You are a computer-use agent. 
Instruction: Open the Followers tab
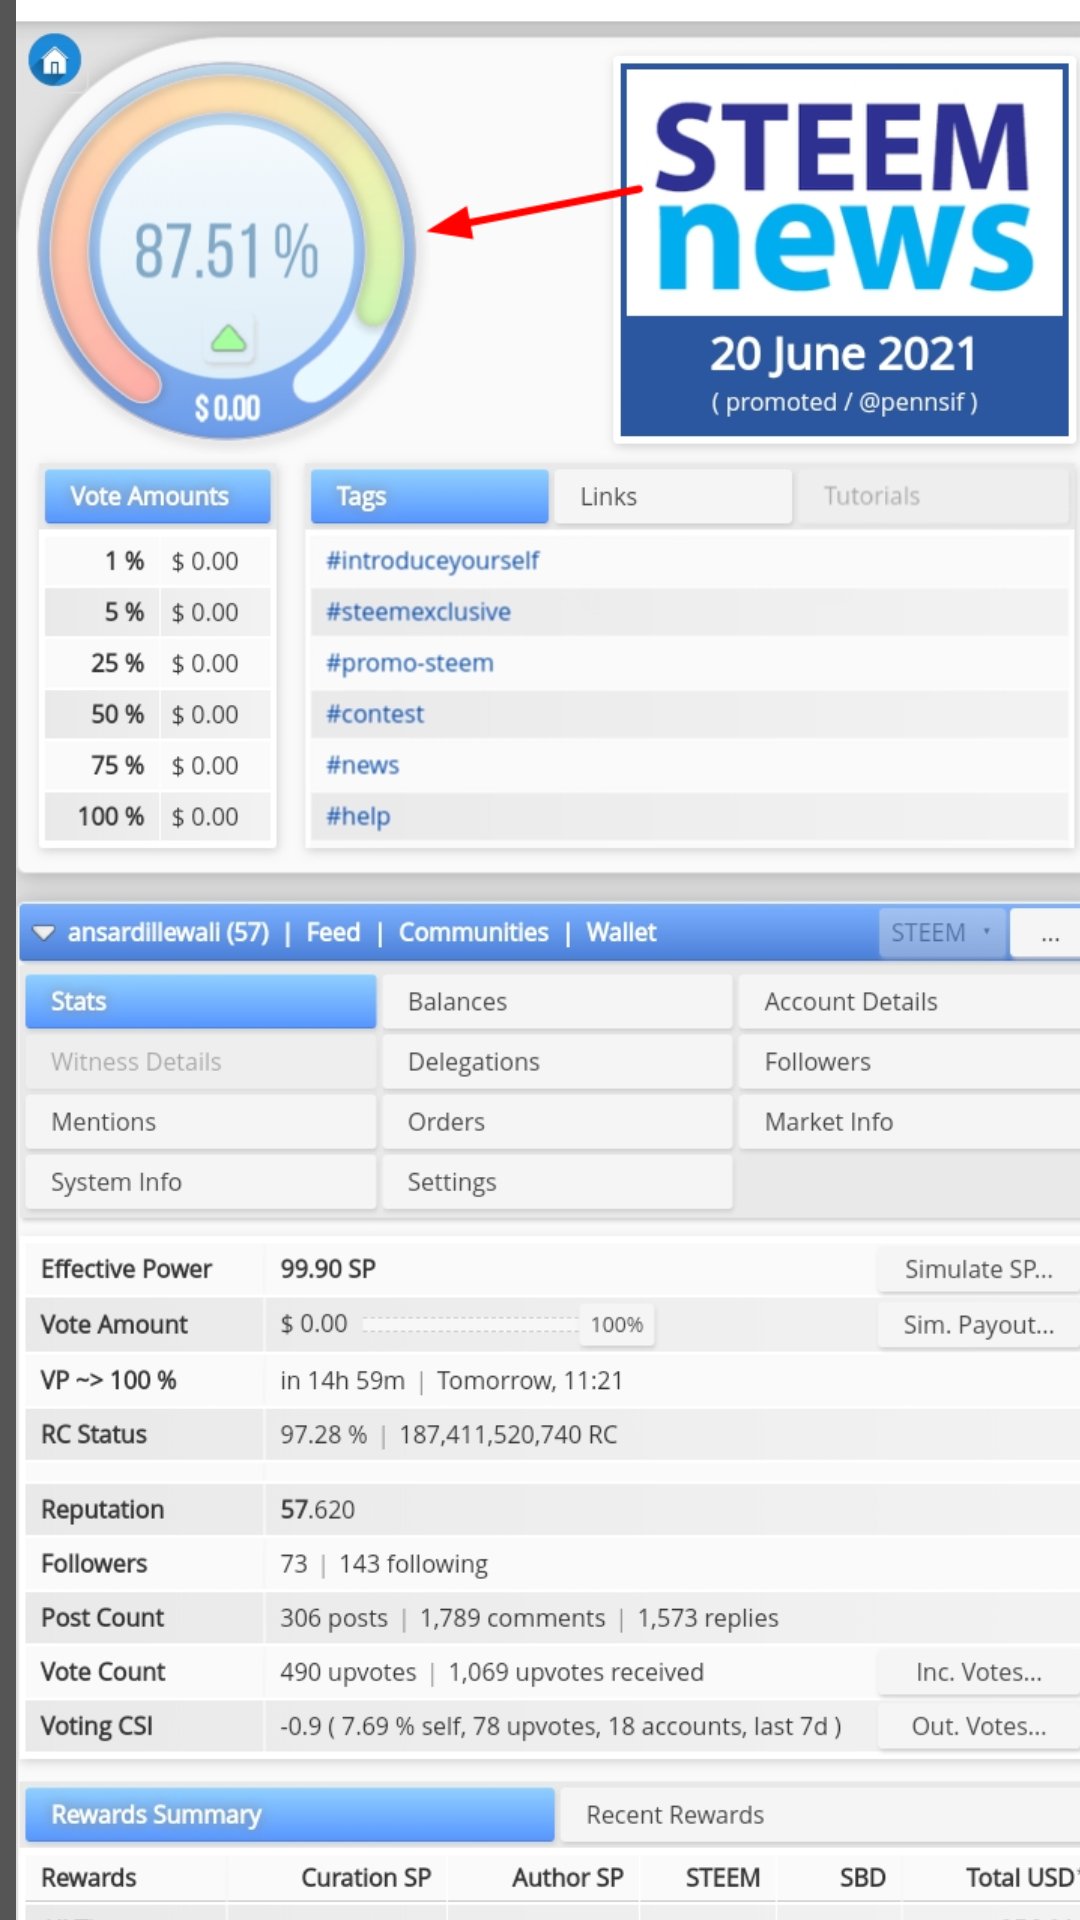(909, 1061)
